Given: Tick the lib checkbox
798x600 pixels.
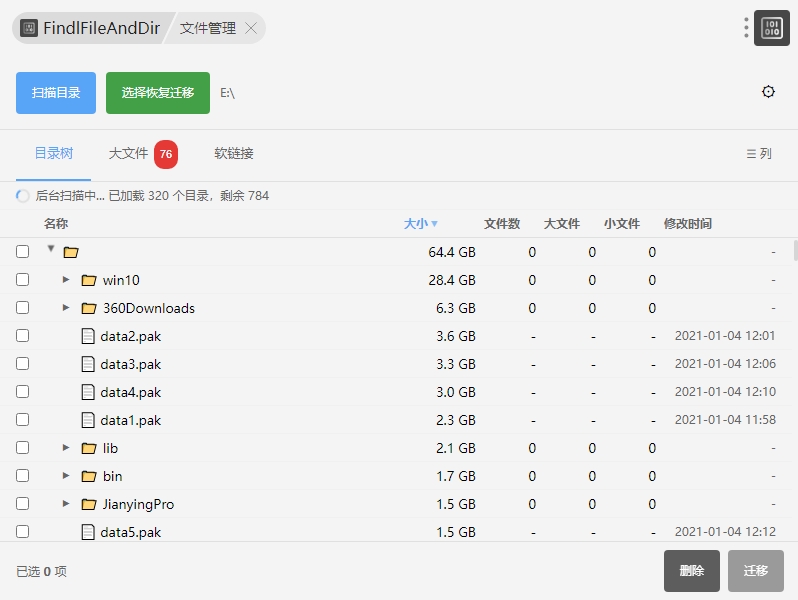Looking at the screenshot, I should coord(22,447).
